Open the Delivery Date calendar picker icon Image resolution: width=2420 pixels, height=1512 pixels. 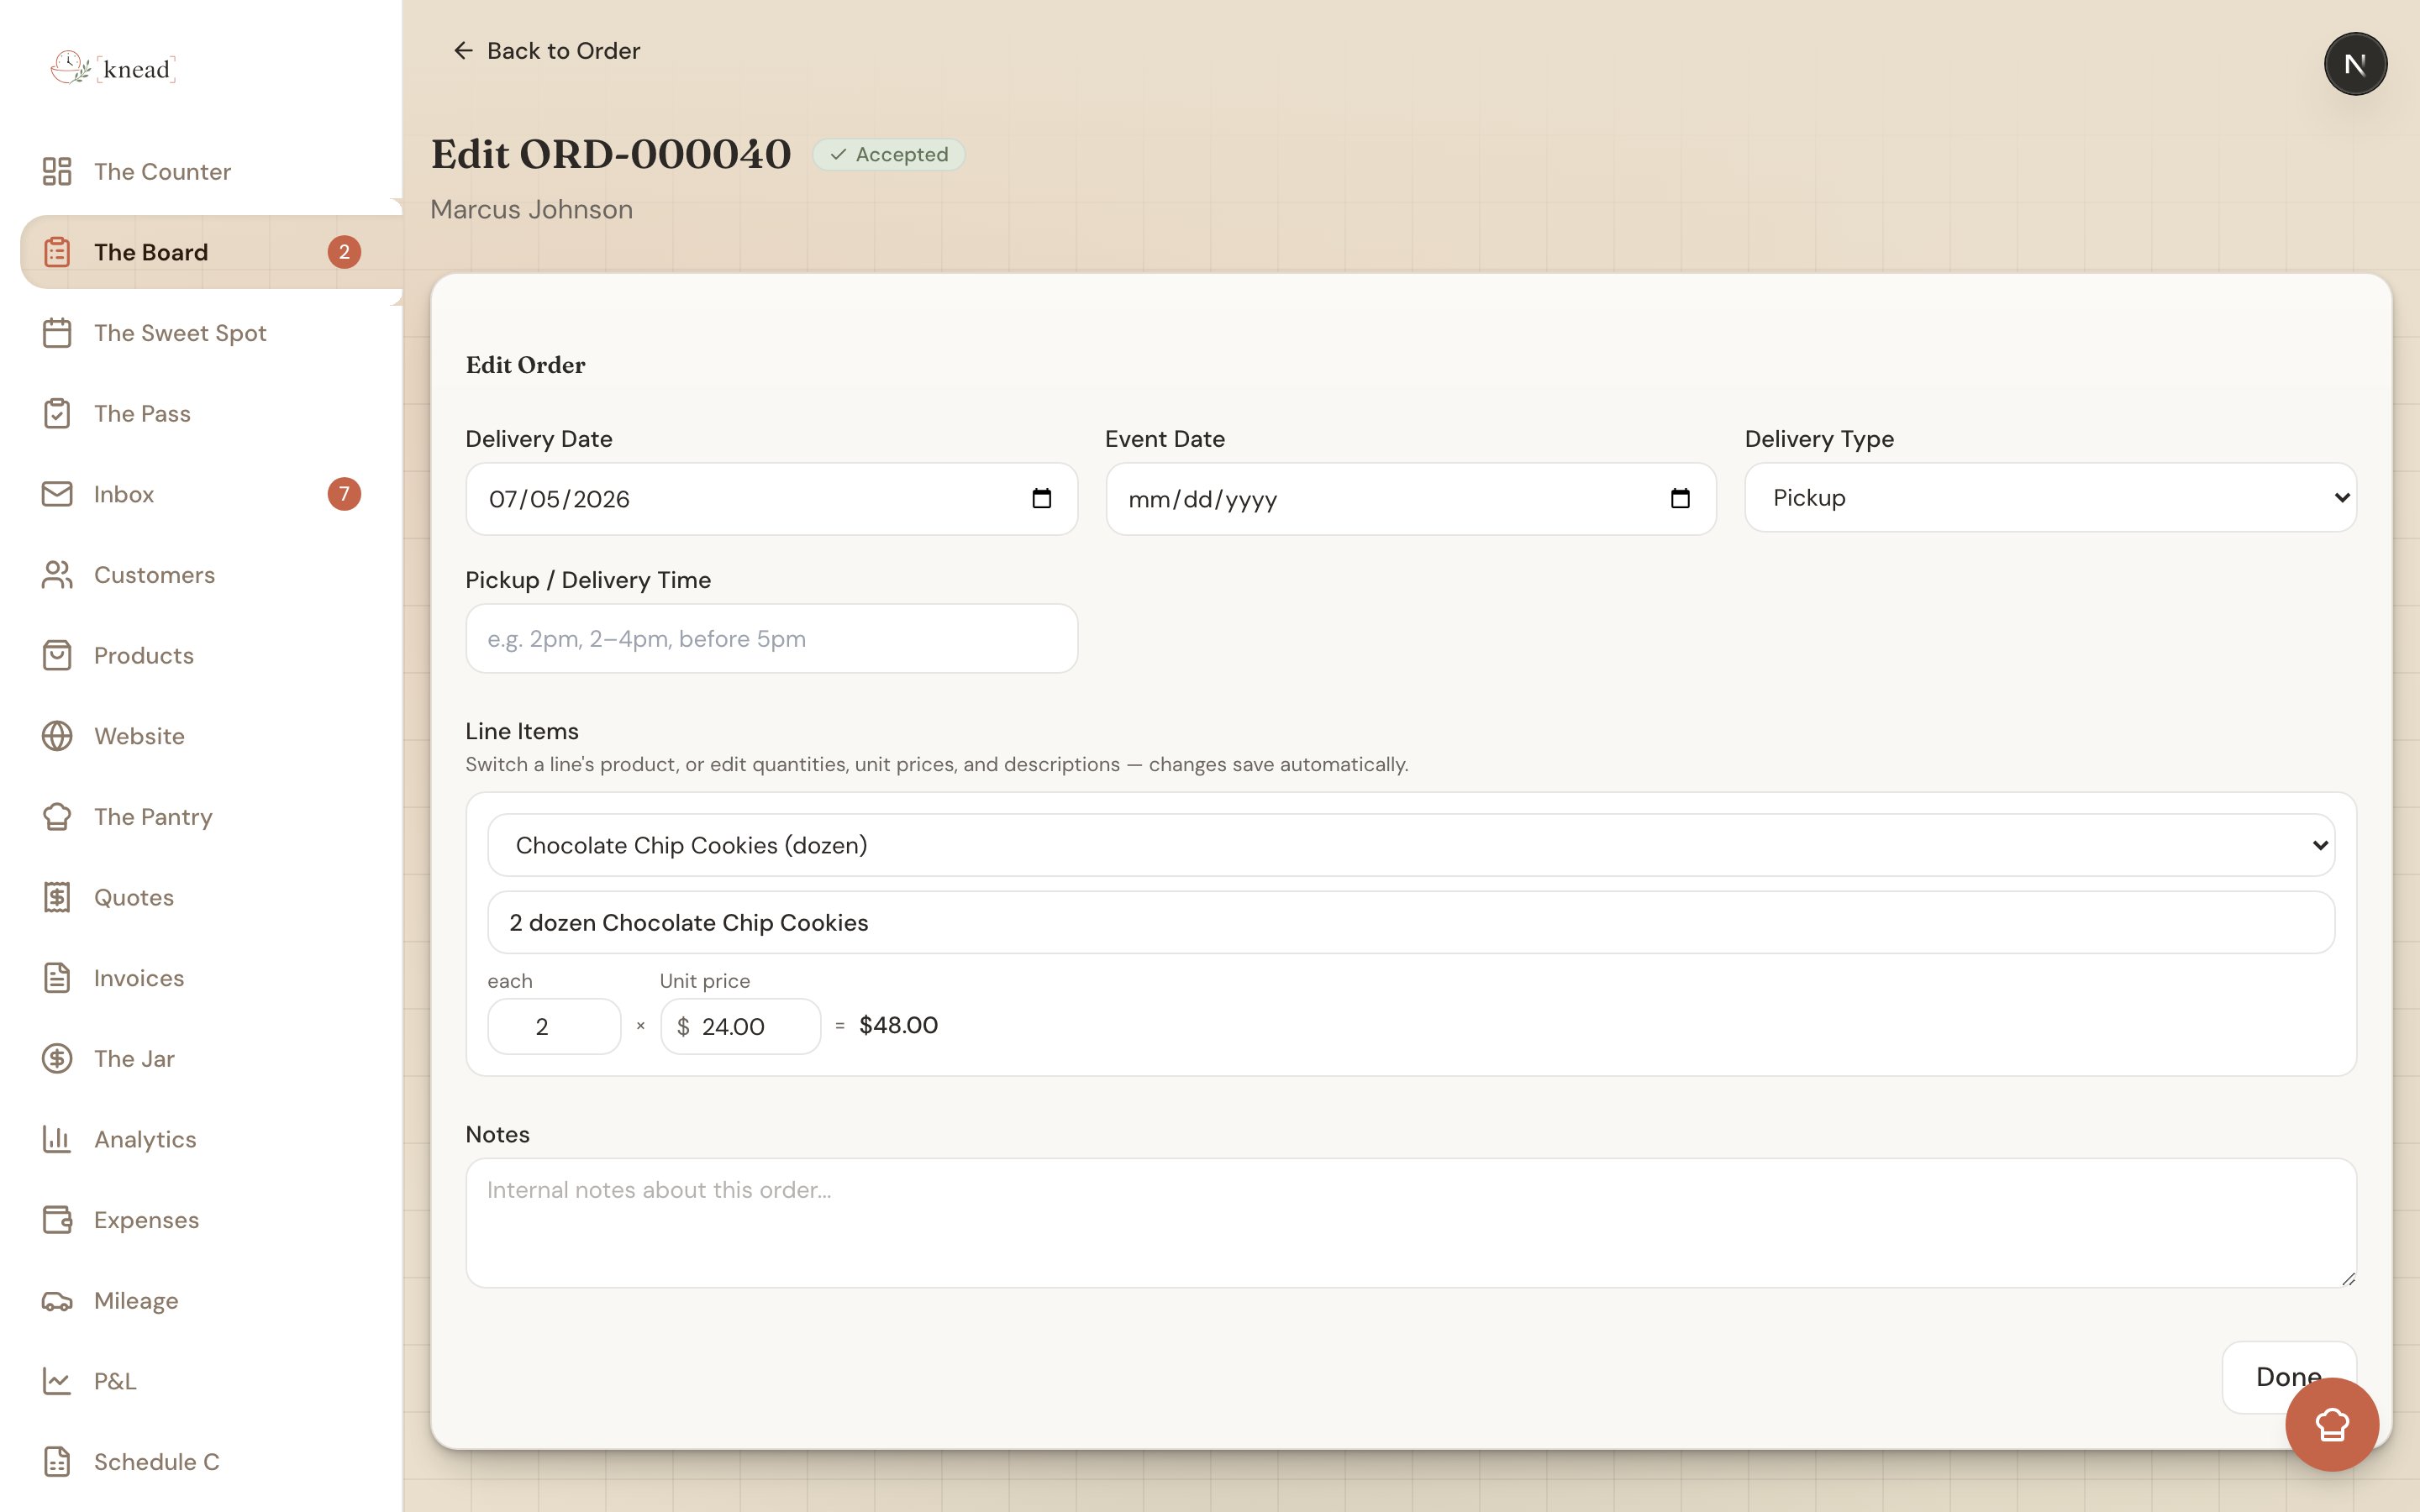coord(1041,498)
